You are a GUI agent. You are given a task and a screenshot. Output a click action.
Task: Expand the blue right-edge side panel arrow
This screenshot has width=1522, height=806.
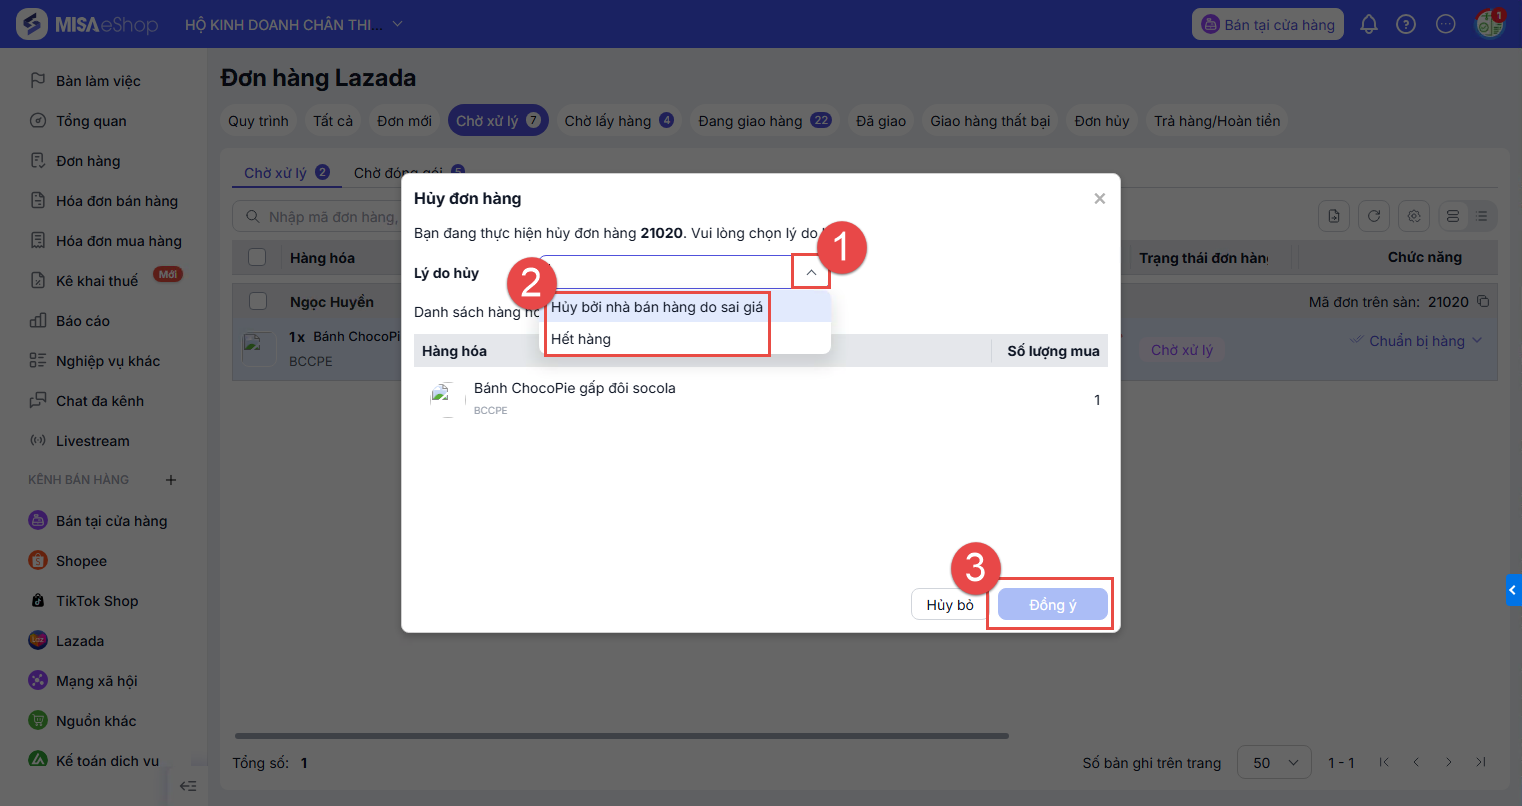click(1513, 590)
